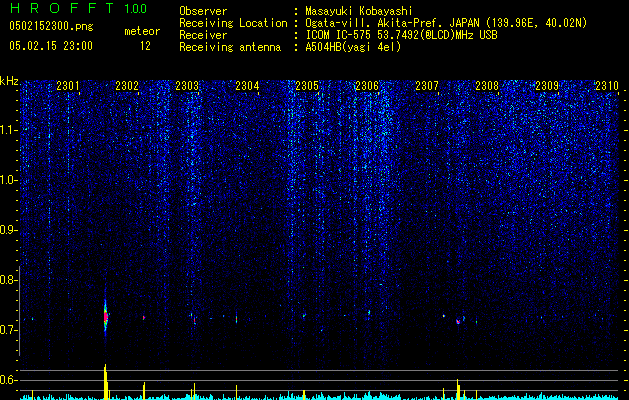Click the 0.7 kHz axis tick label
629x400 pixels.
8,330
